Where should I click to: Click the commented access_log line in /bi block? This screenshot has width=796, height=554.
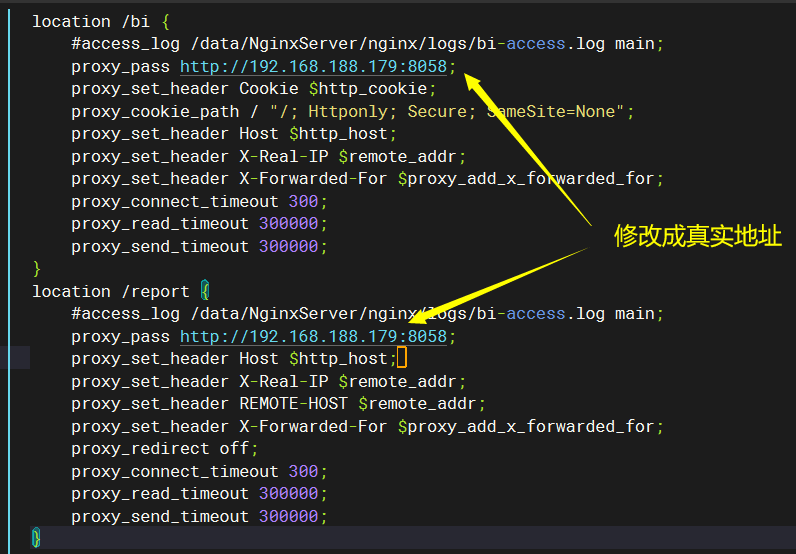[x=367, y=44]
